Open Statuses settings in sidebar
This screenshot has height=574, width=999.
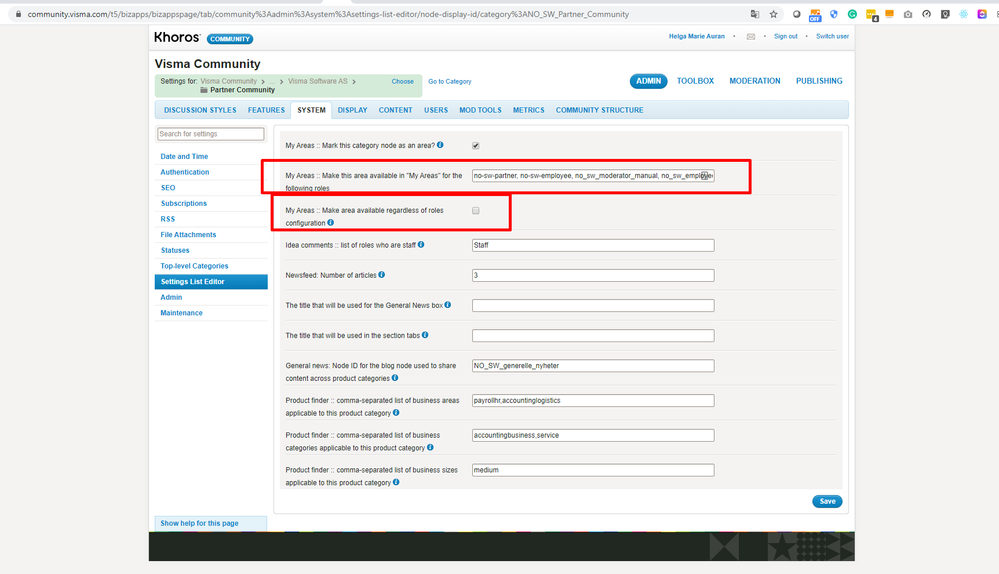175,250
